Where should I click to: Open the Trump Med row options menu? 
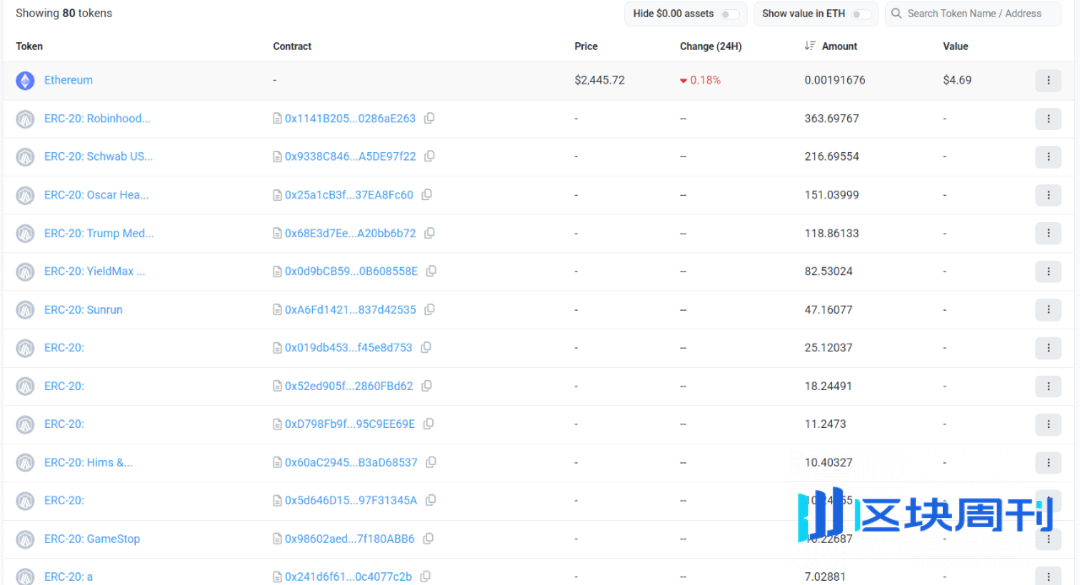[1048, 234]
